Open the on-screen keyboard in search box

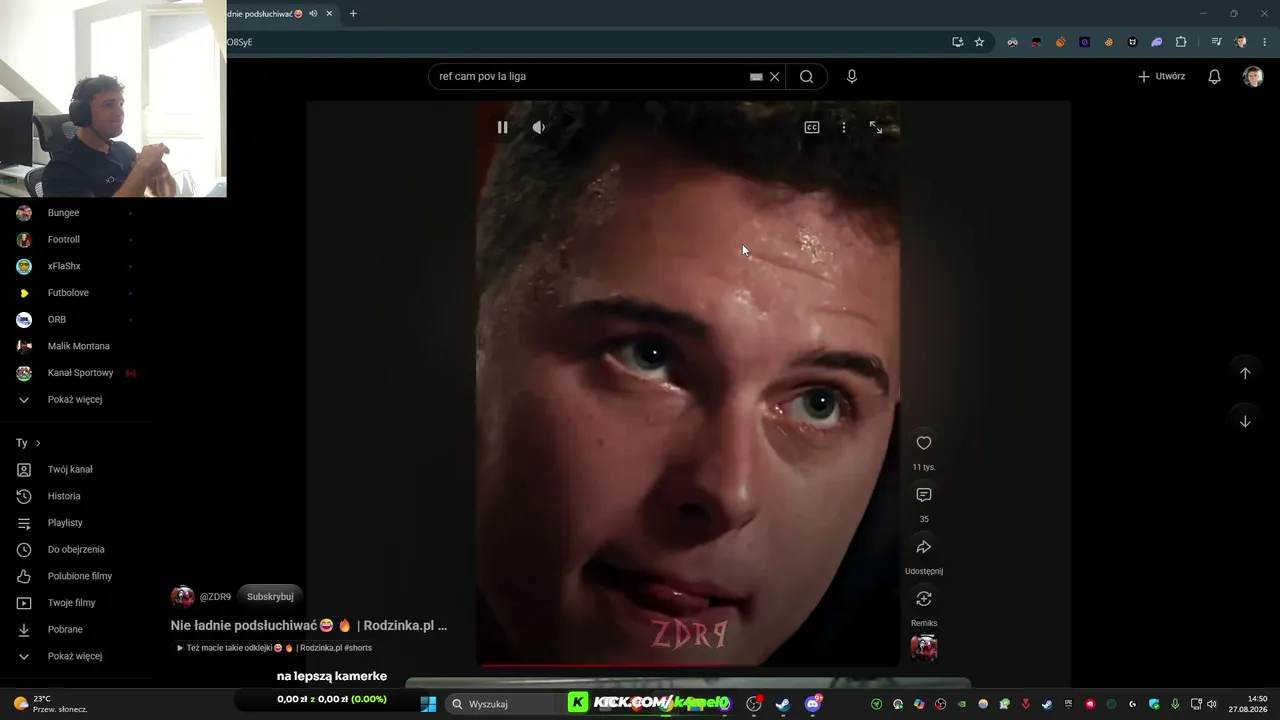pyautogui.click(x=756, y=77)
